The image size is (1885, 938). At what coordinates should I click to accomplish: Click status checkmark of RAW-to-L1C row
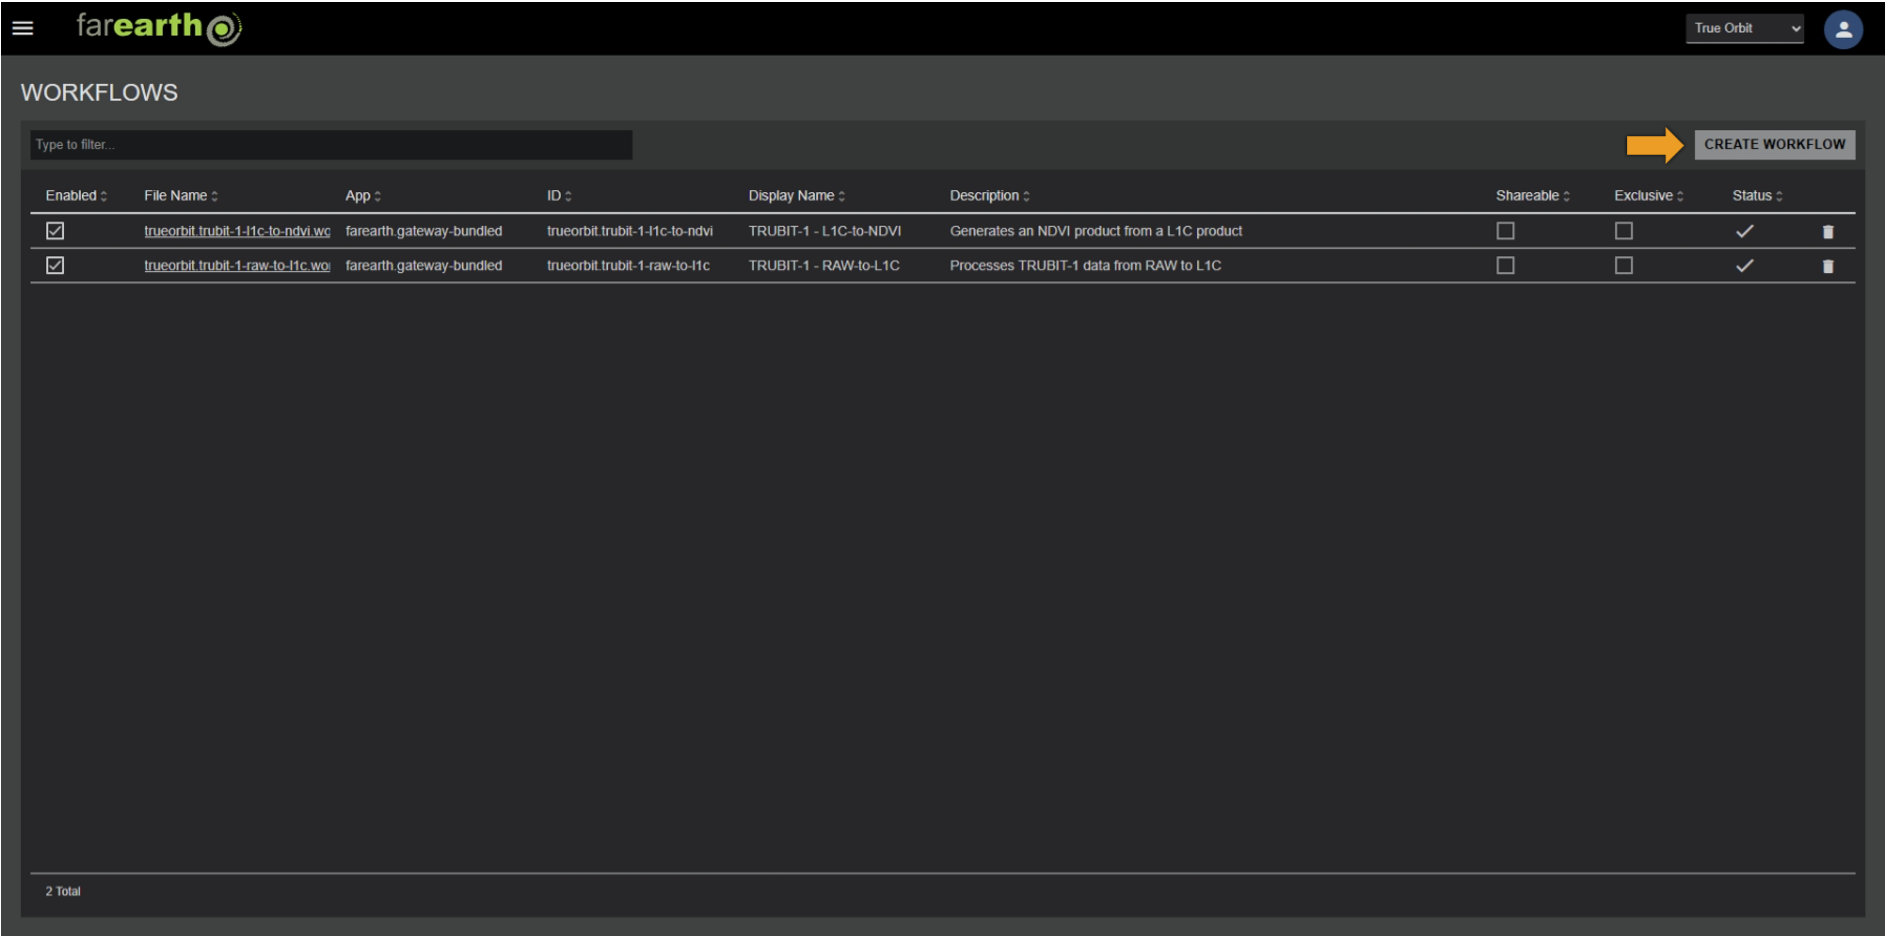coord(1744,265)
